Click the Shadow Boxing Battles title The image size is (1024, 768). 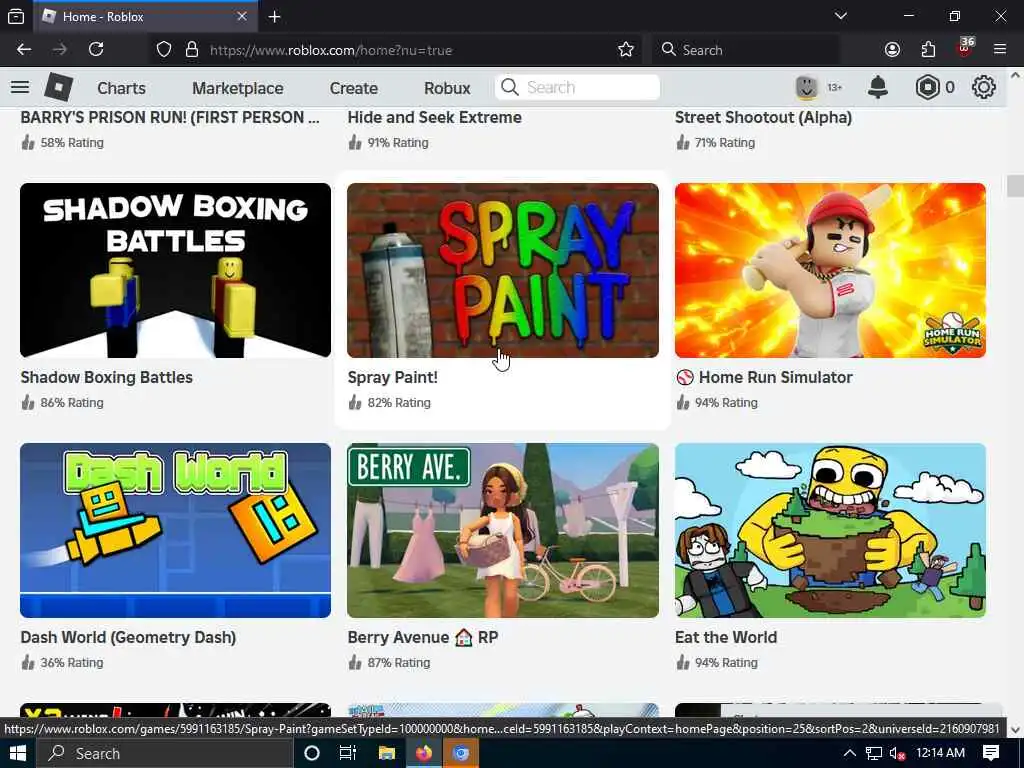pyautogui.click(x=106, y=377)
